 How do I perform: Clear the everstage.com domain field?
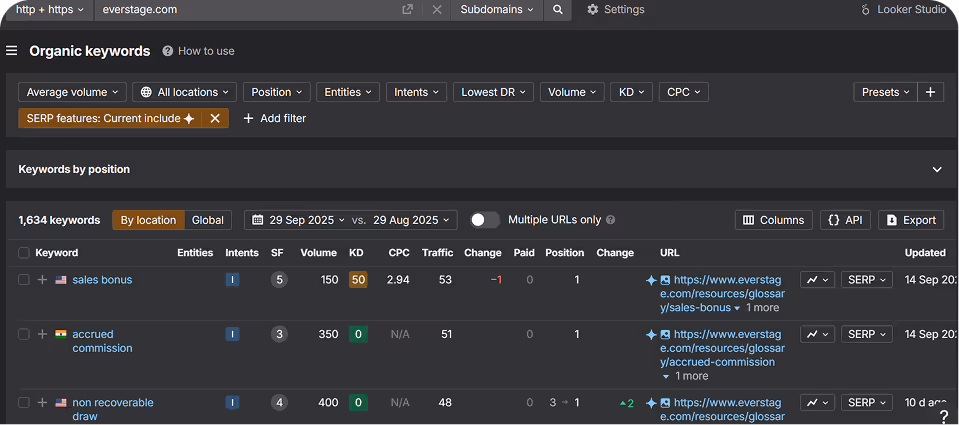[437, 10]
